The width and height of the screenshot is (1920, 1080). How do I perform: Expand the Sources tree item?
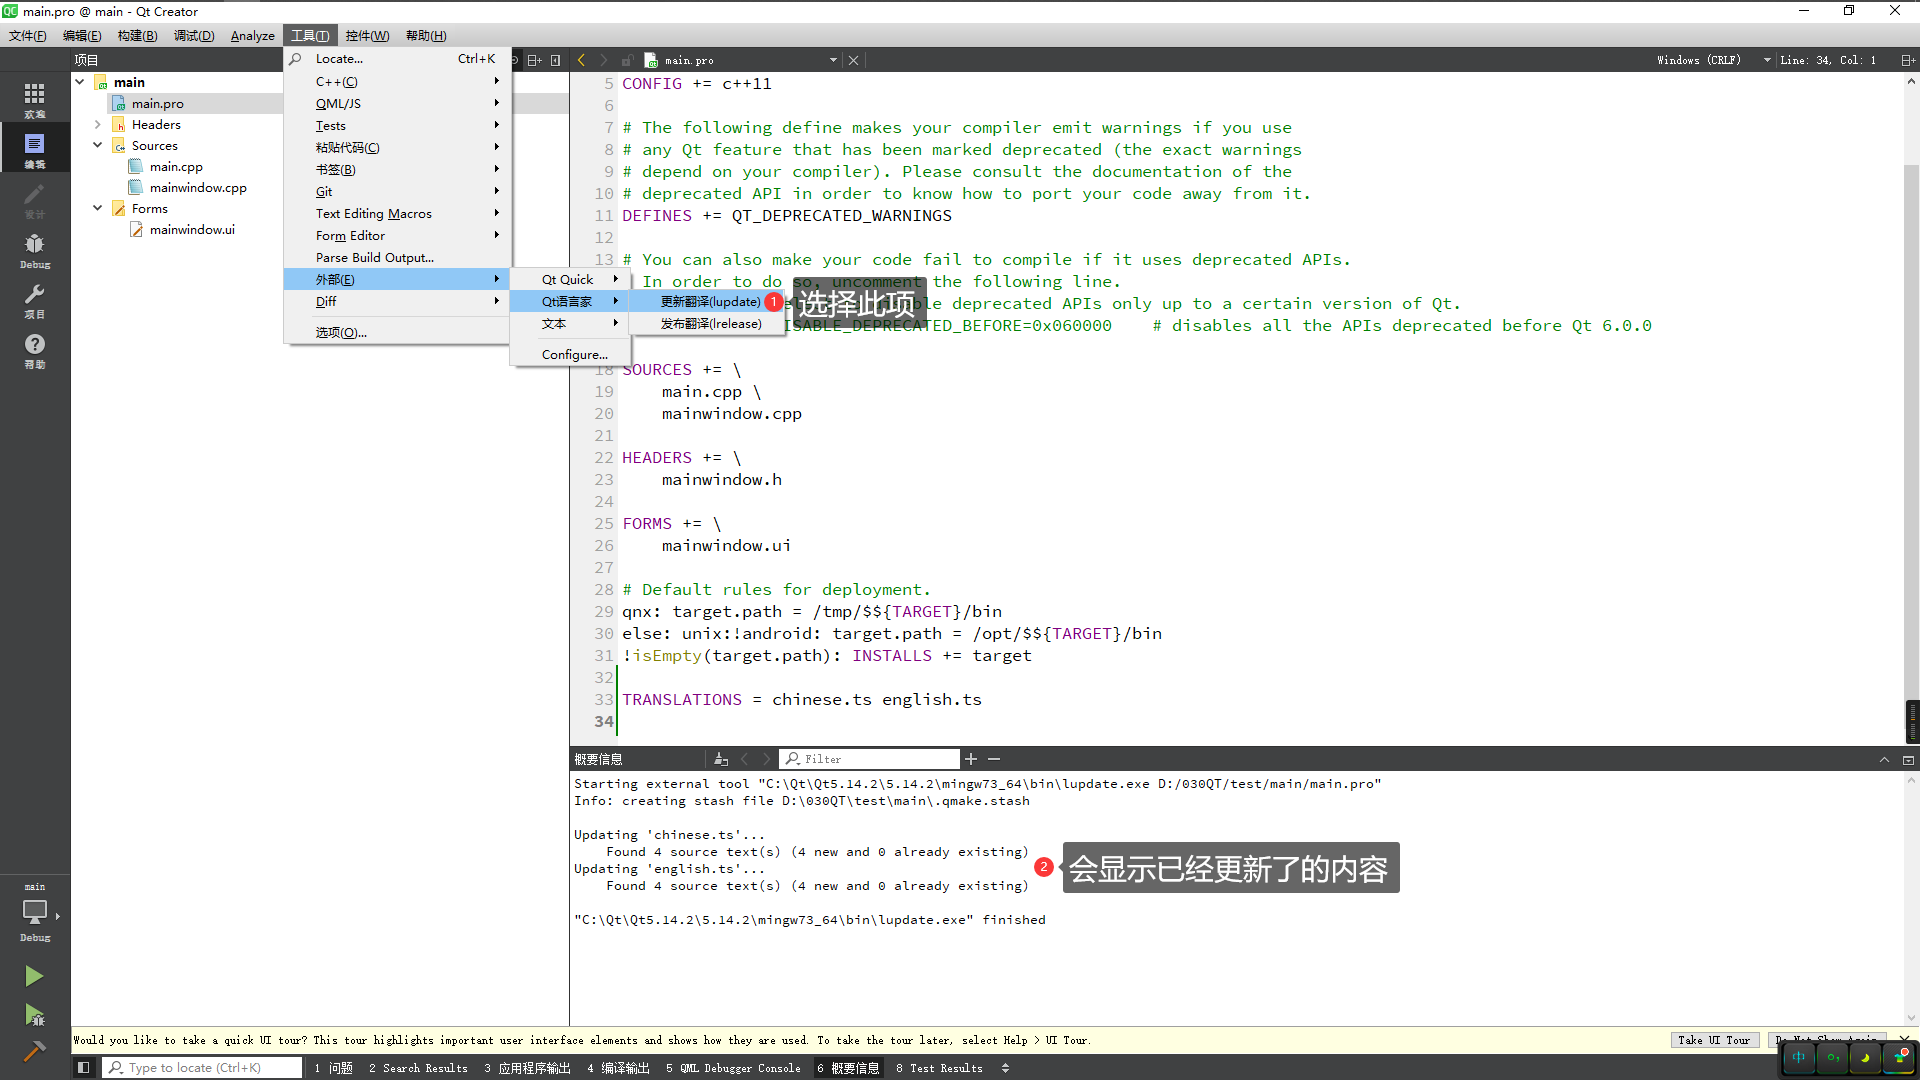point(98,145)
